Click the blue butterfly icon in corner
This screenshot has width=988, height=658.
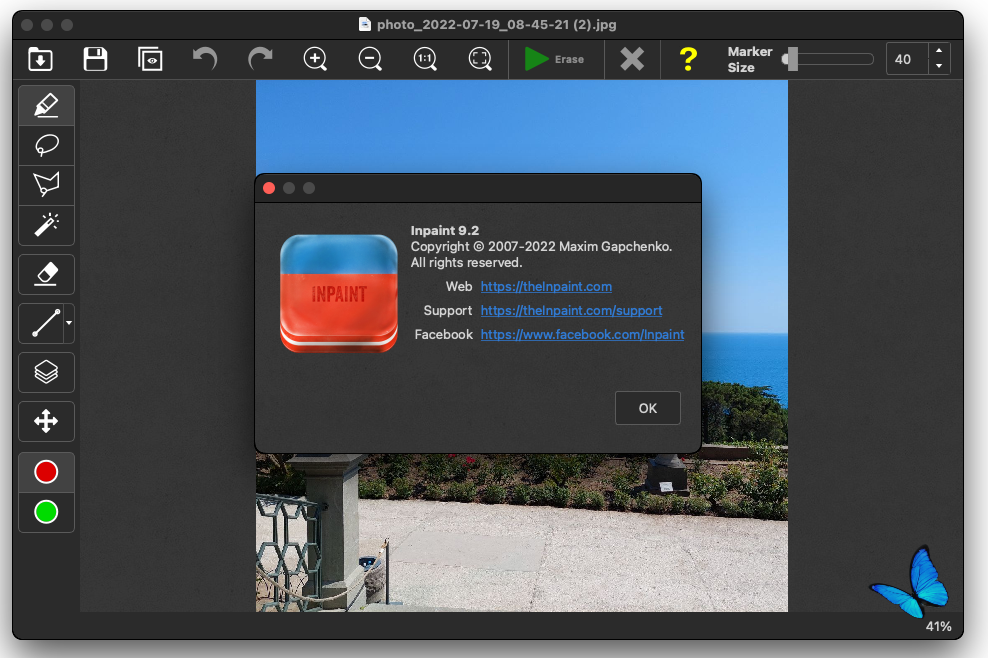[x=910, y=582]
